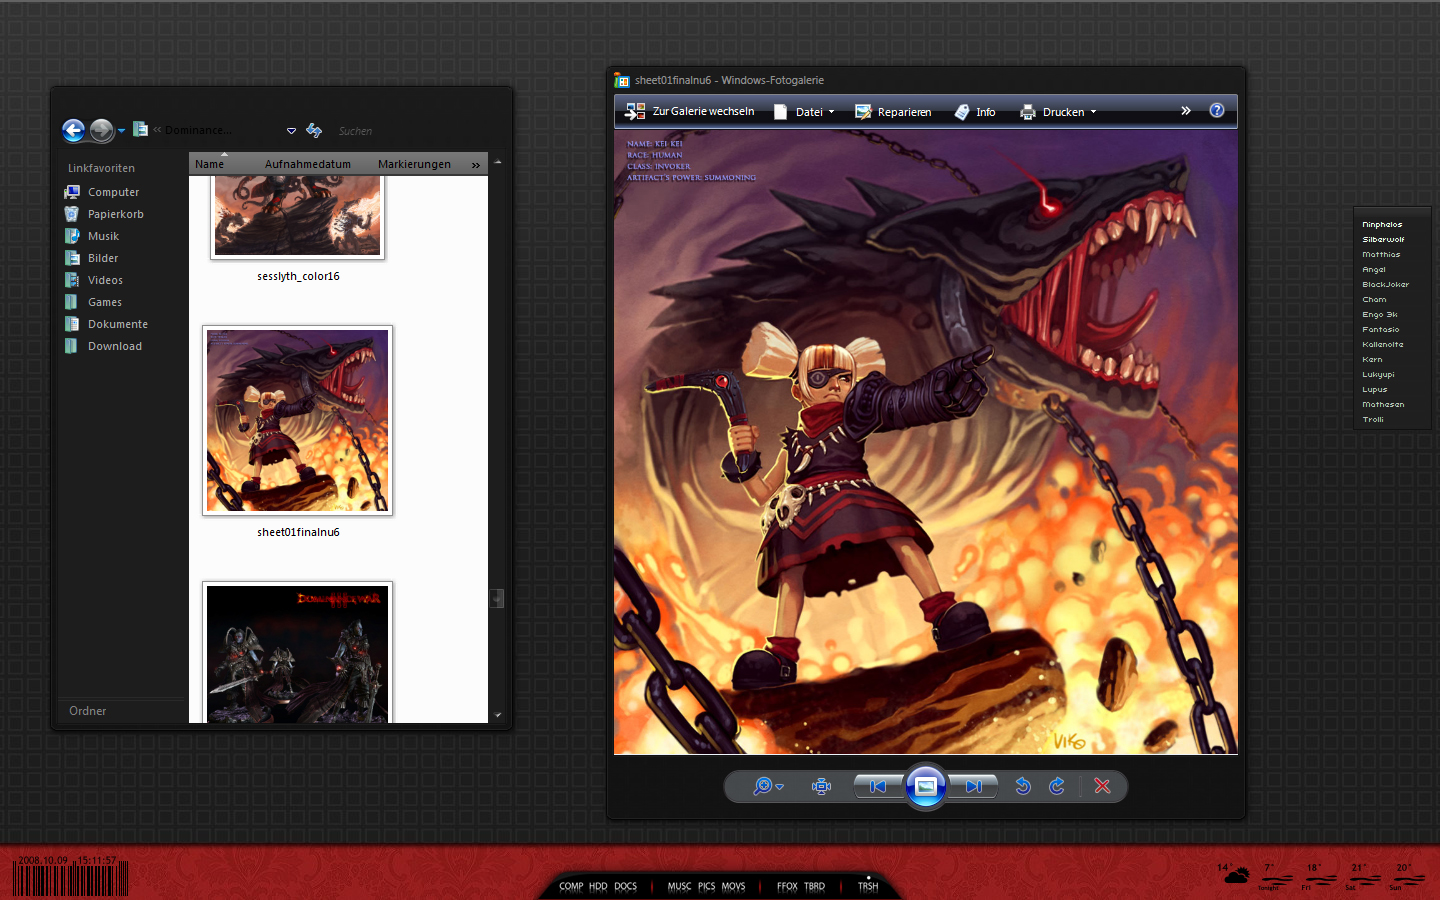Viewport: 1440px width, 900px height.
Task: Select BlackJoker in the desktop list
Action: pyautogui.click(x=1385, y=285)
